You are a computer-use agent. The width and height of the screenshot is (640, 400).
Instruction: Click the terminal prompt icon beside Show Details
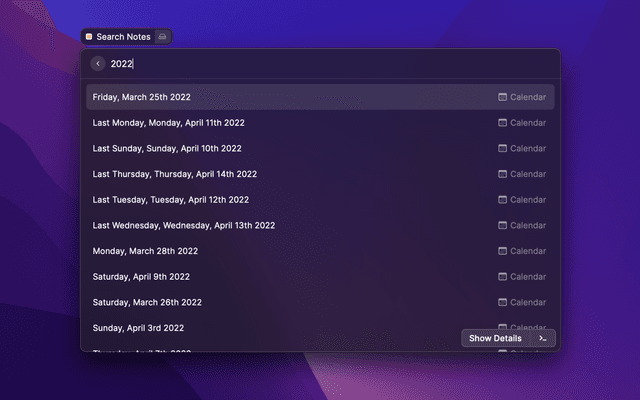(542, 338)
